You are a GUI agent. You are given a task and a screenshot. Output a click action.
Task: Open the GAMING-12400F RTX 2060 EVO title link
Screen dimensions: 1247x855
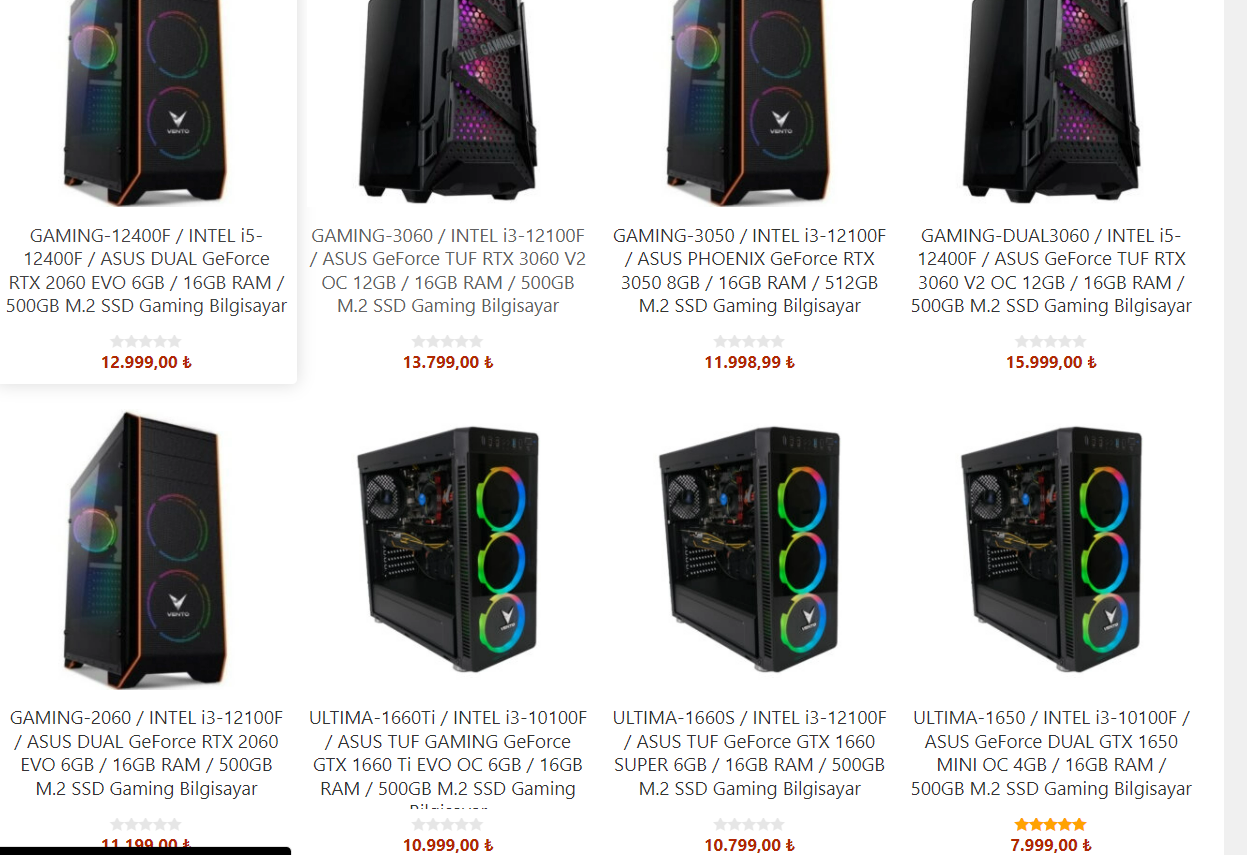146,271
